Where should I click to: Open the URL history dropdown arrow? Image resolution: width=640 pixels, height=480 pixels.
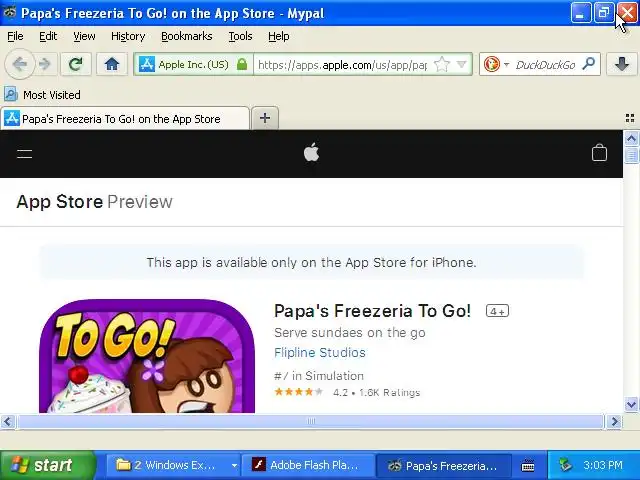[462, 64]
